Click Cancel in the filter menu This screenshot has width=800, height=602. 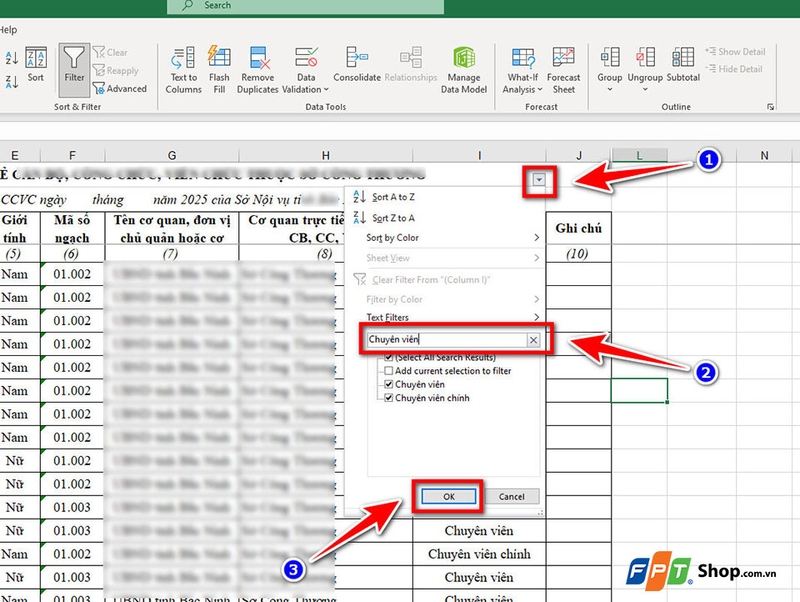(x=511, y=496)
